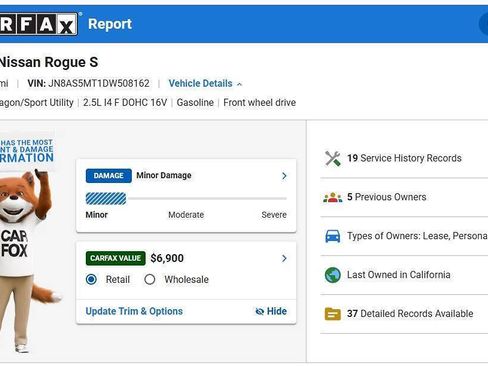Collapse the Vehicle Details section
The image size is (488, 366).
tap(205, 84)
